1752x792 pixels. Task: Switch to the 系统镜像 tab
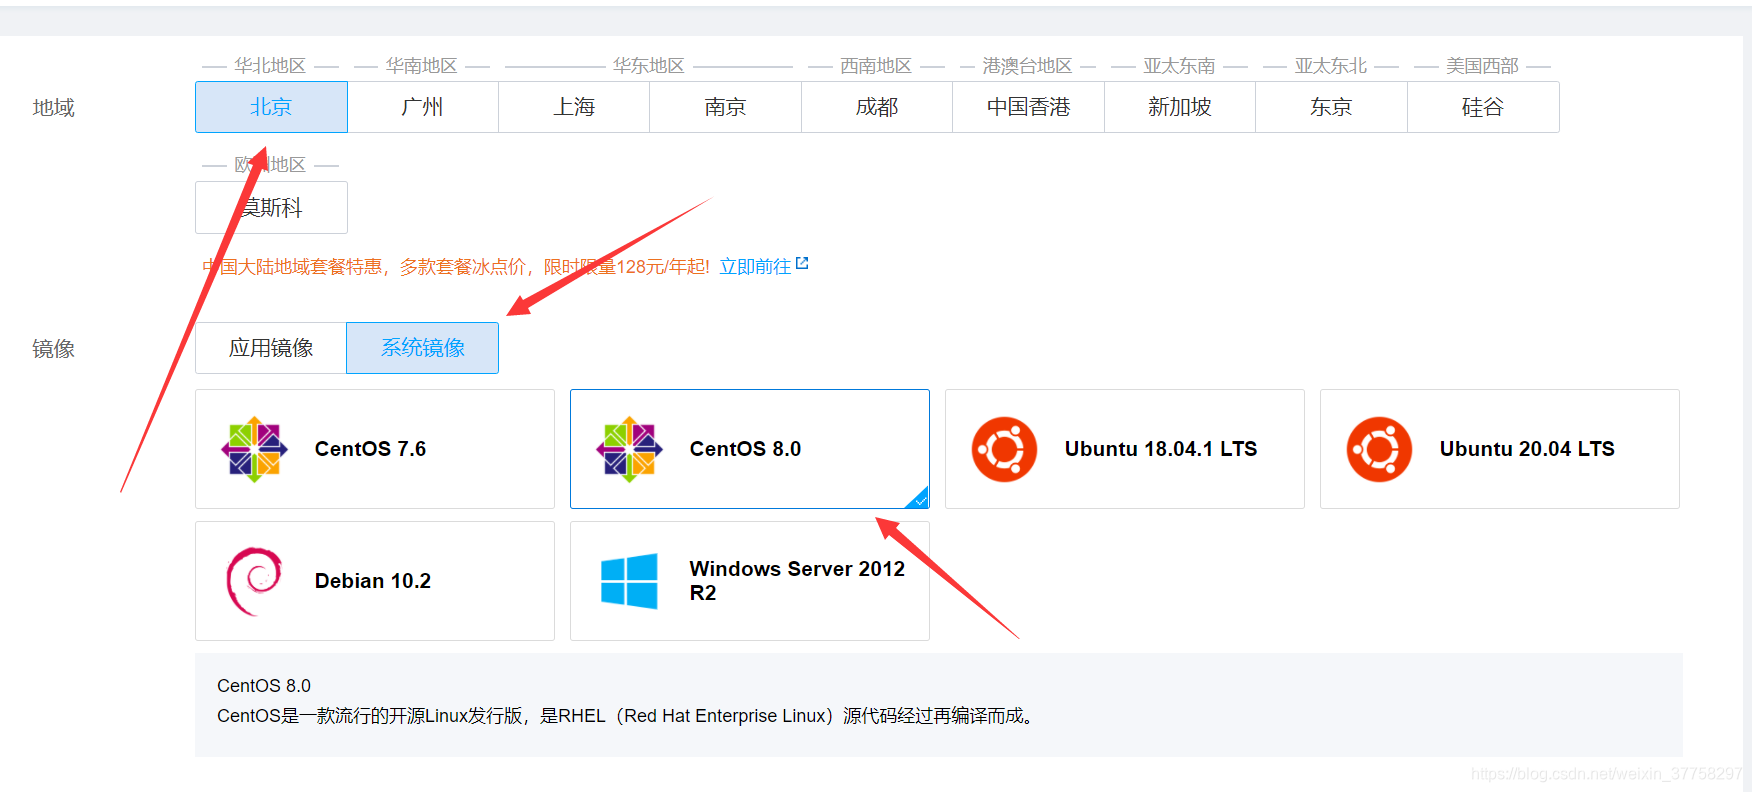422,348
